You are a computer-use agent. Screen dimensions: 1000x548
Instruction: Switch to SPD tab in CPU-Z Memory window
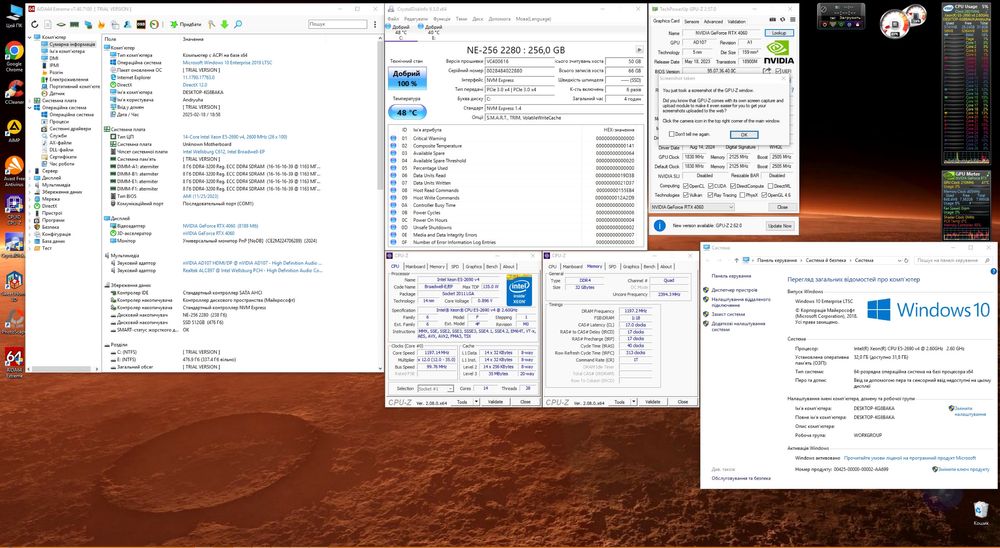(x=612, y=267)
